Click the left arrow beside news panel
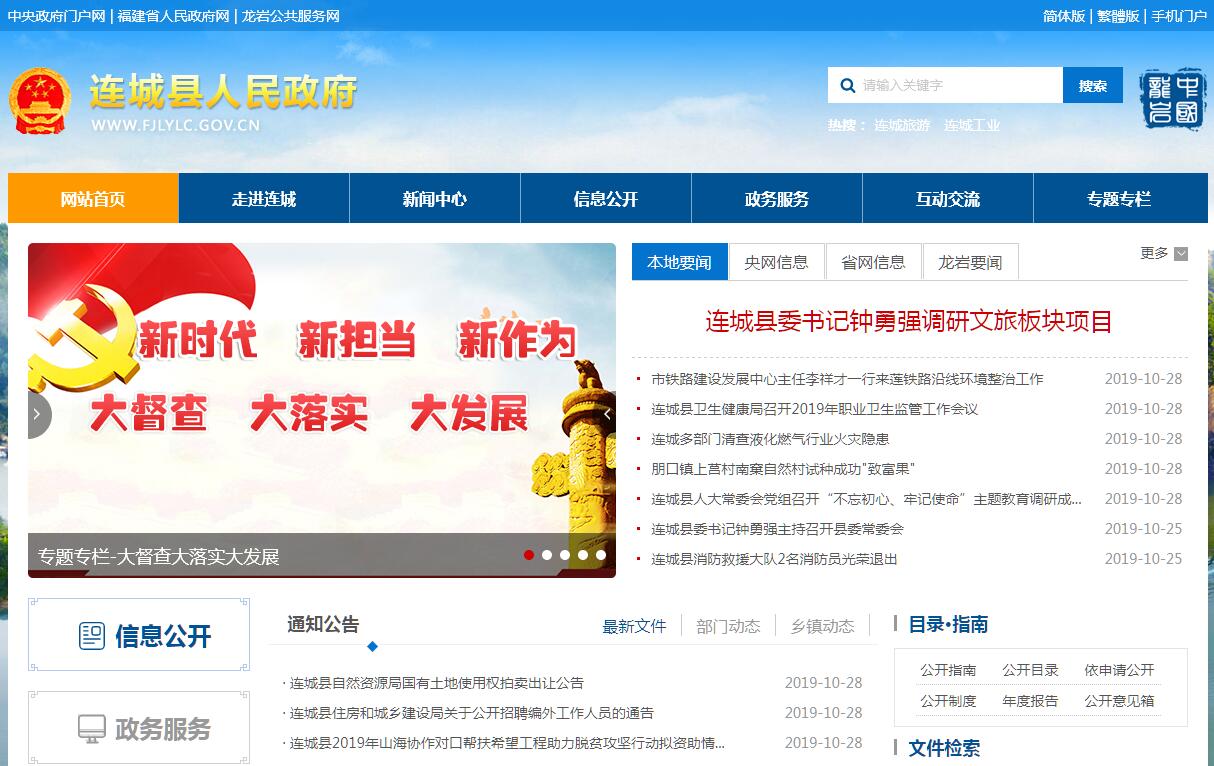 pos(607,414)
